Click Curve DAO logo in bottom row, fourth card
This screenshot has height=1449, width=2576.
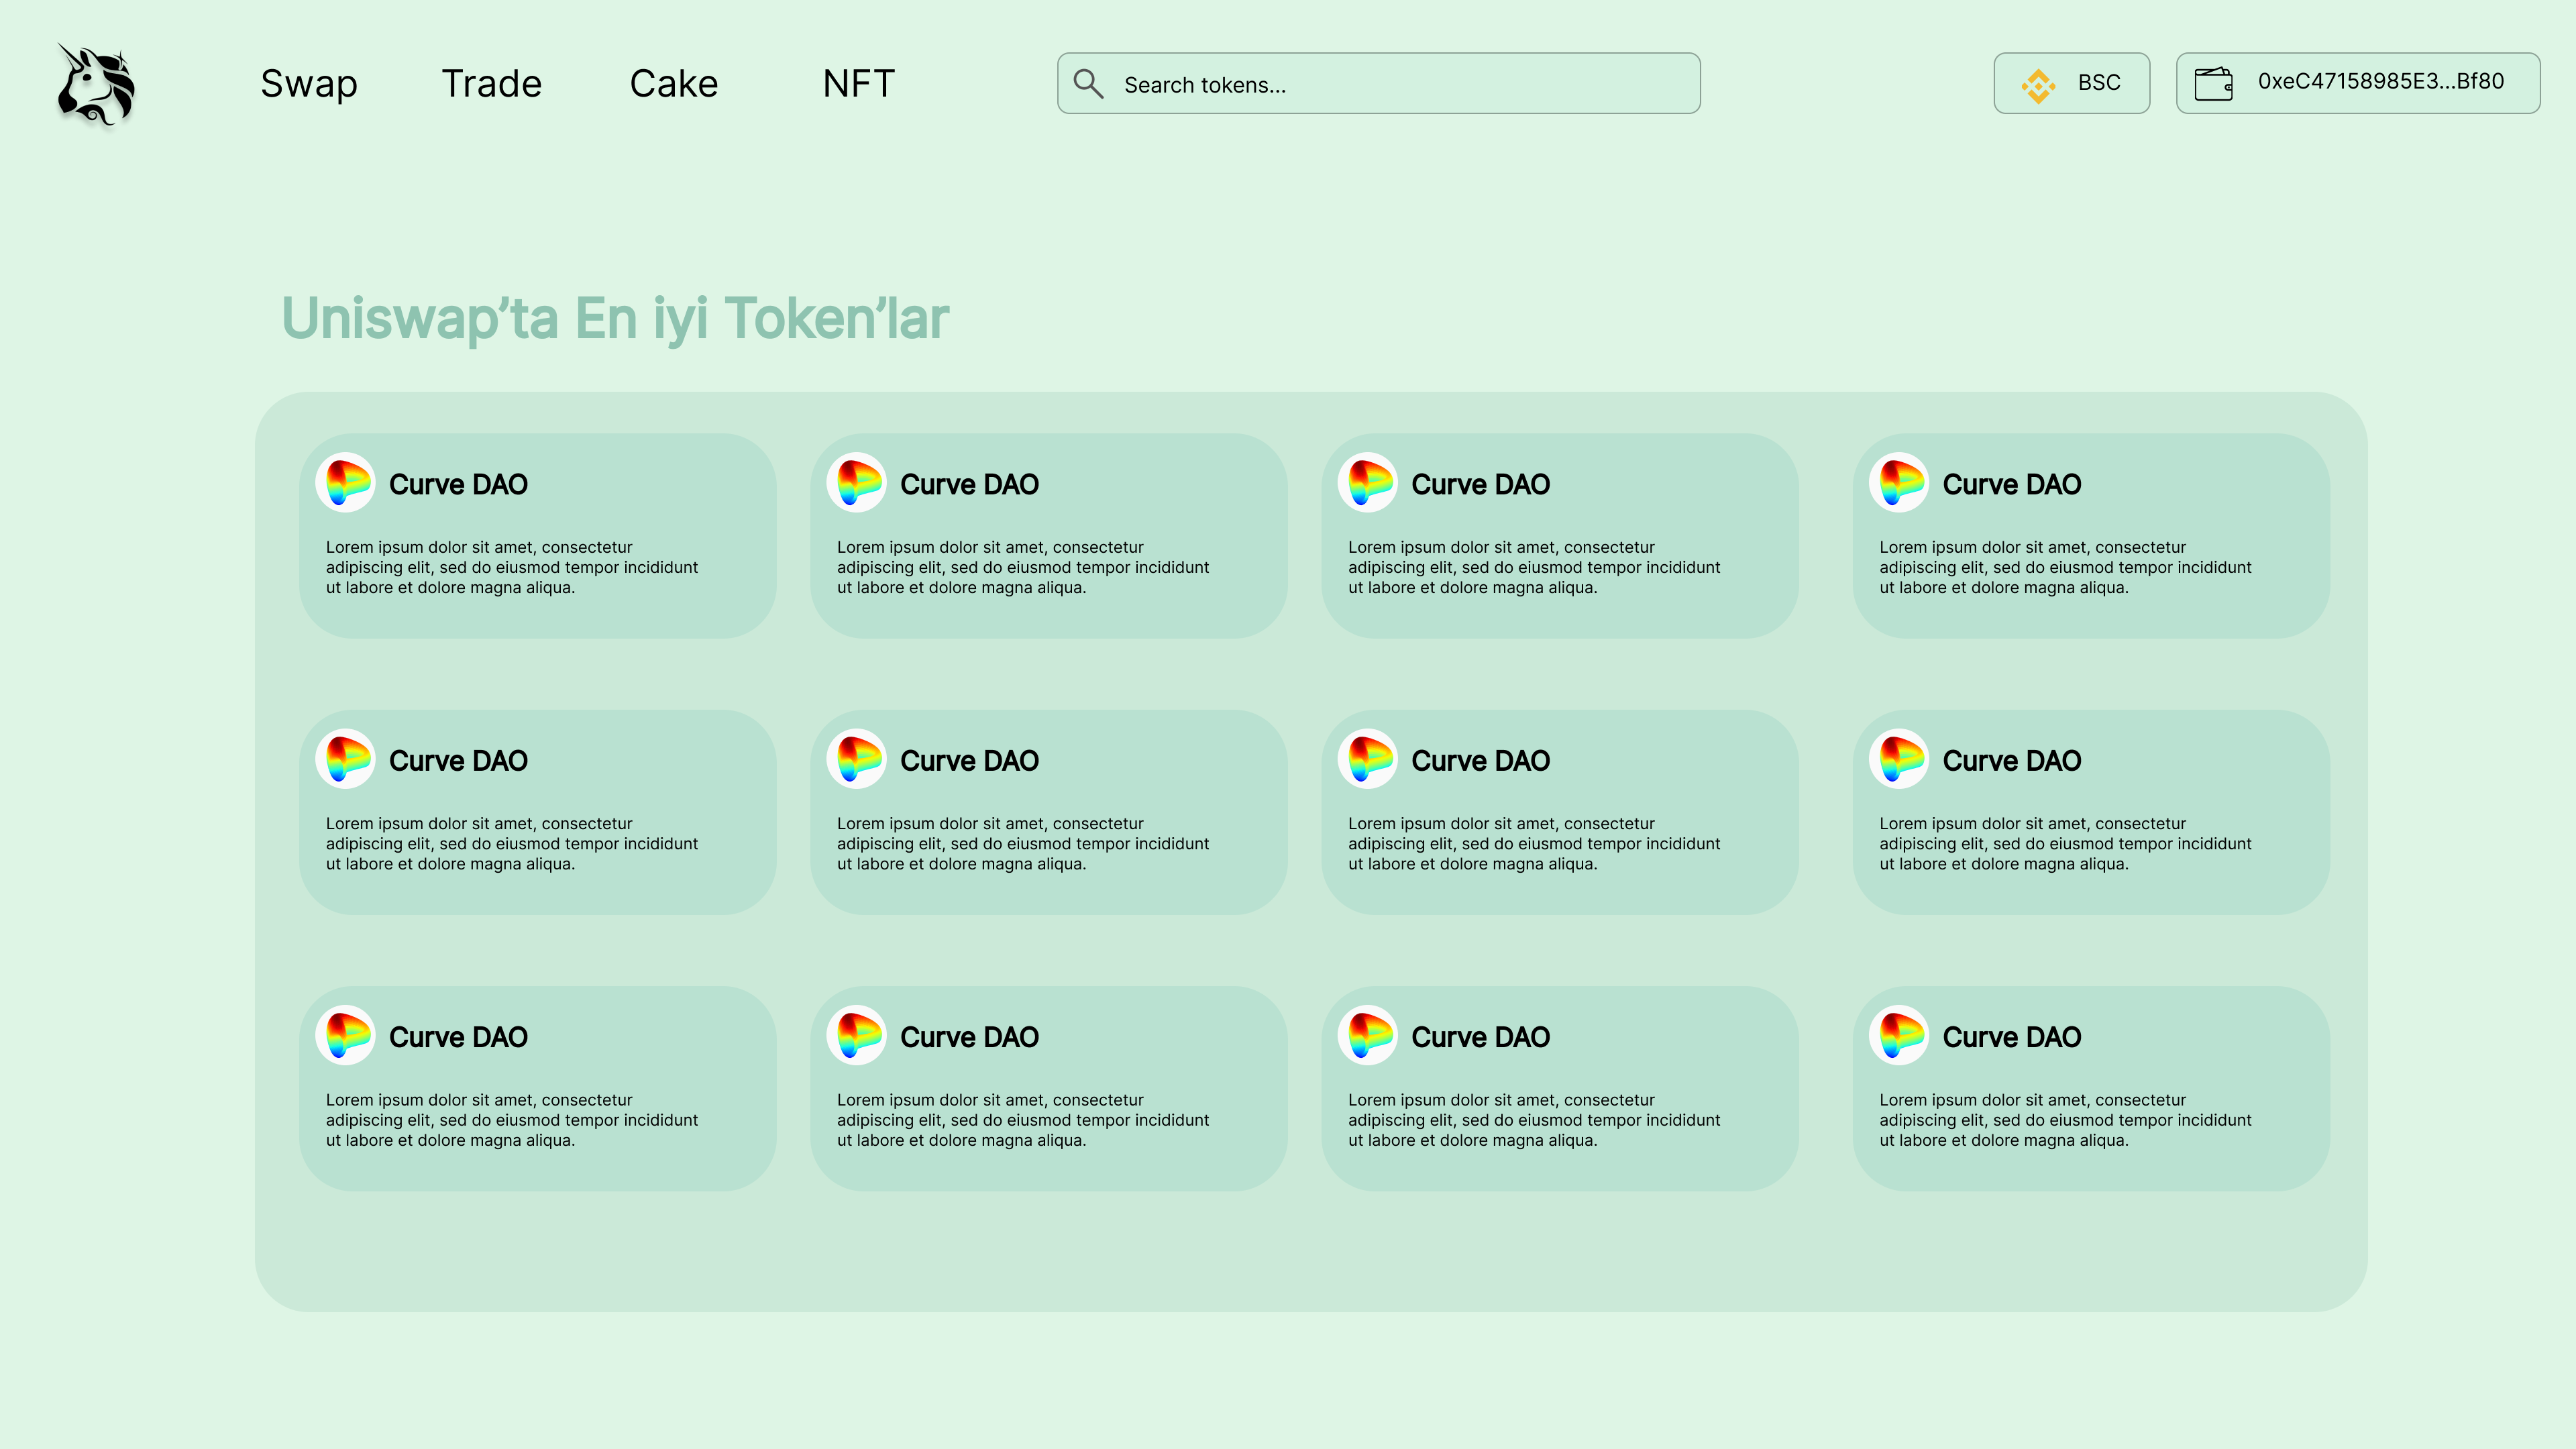1899,1035
